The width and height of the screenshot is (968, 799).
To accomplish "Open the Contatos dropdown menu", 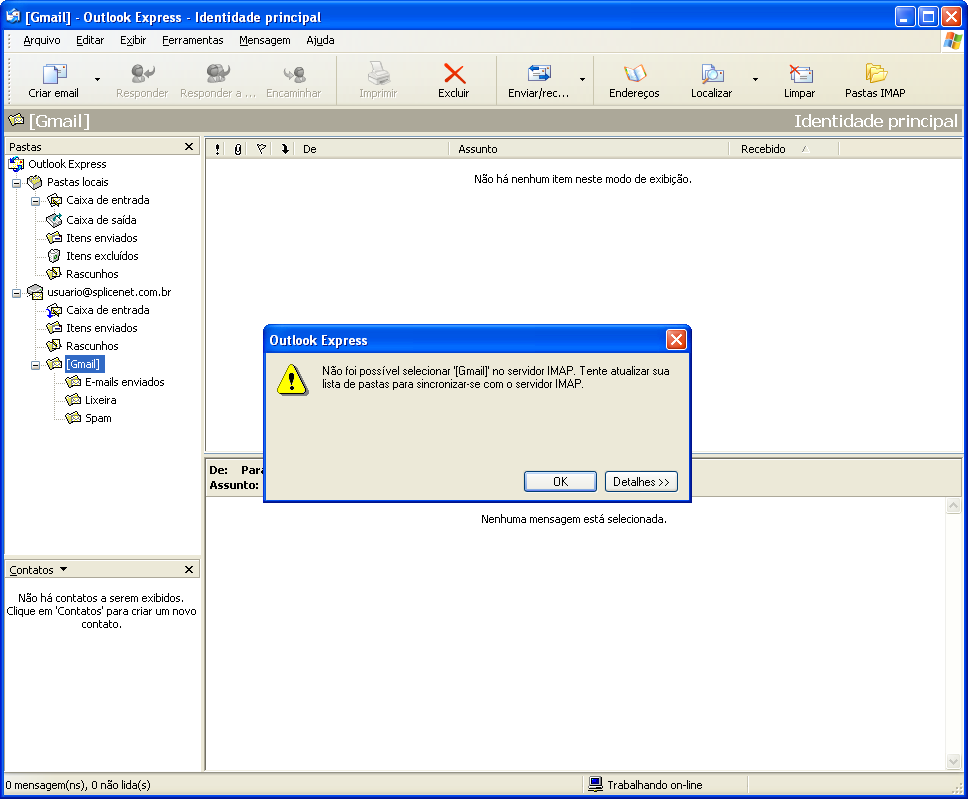I will [63, 569].
